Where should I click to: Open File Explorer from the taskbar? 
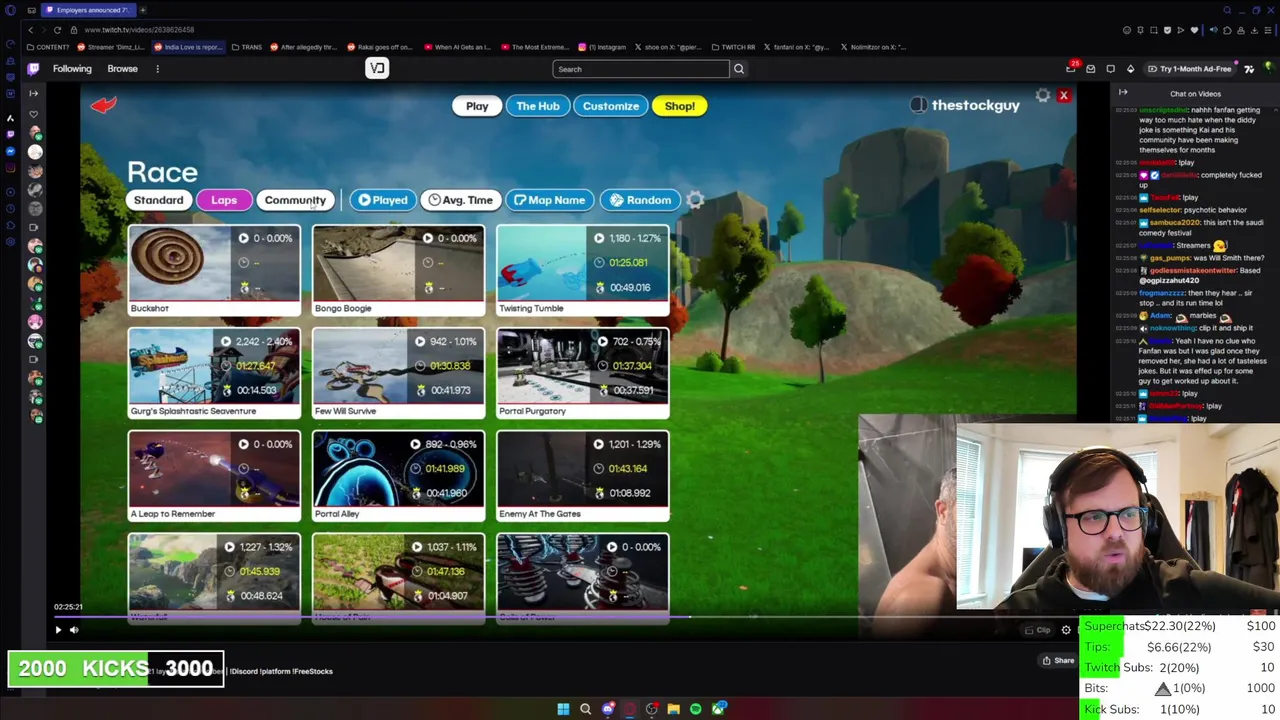click(673, 709)
